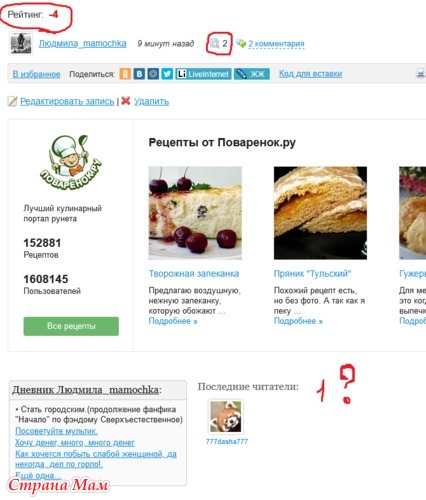The width and height of the screenshot is (426, 500).
Task: Share to LiveInternet button
Action: tap(203, 74)
